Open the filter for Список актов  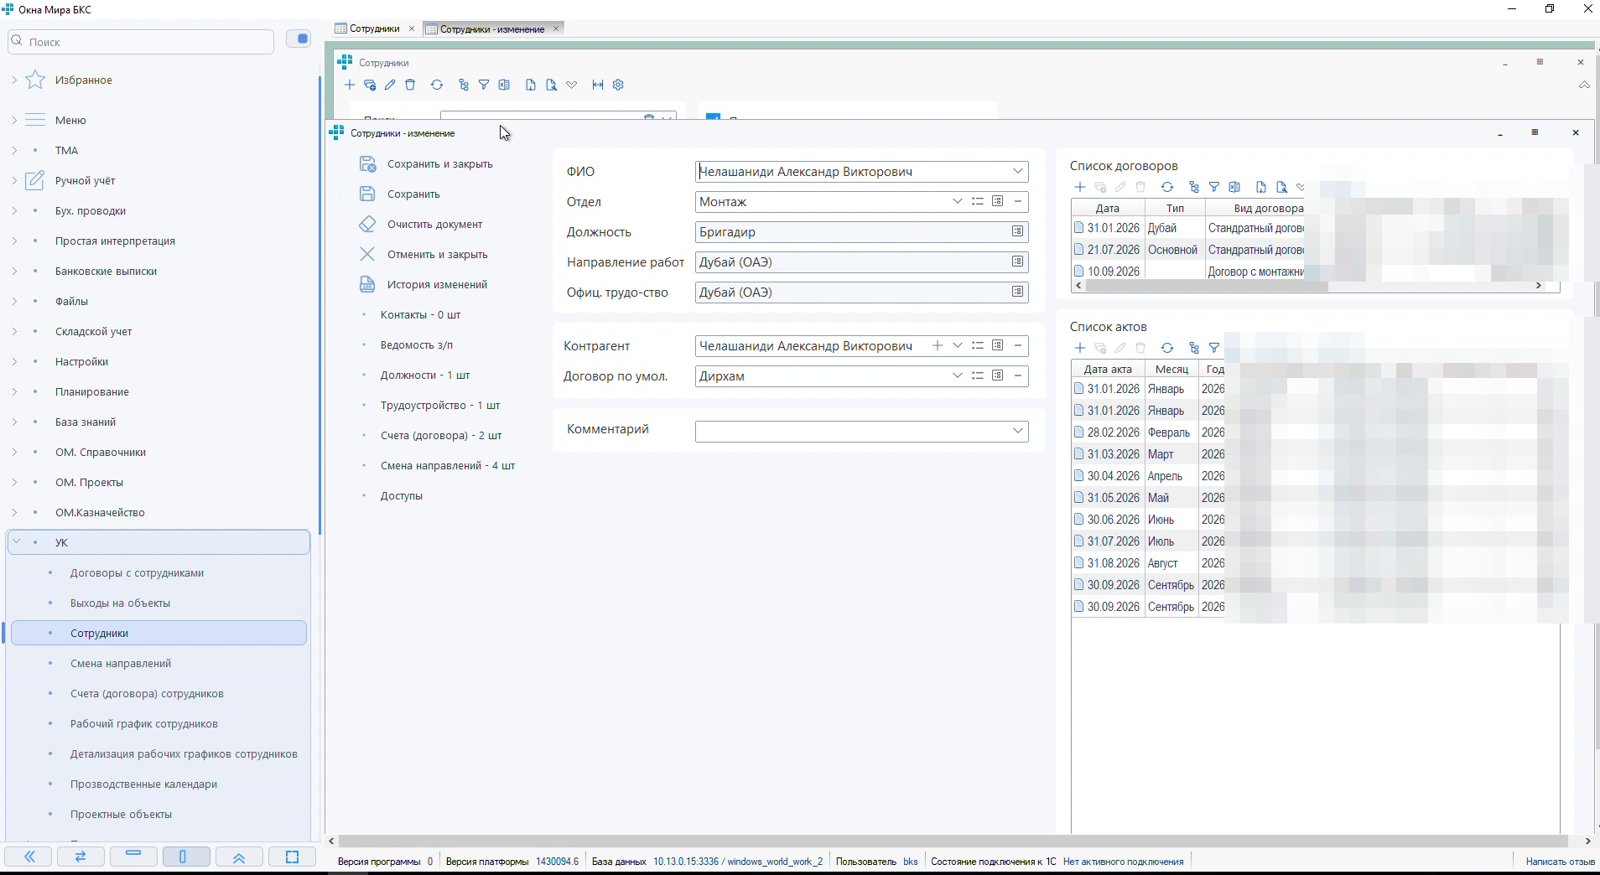1214,348
